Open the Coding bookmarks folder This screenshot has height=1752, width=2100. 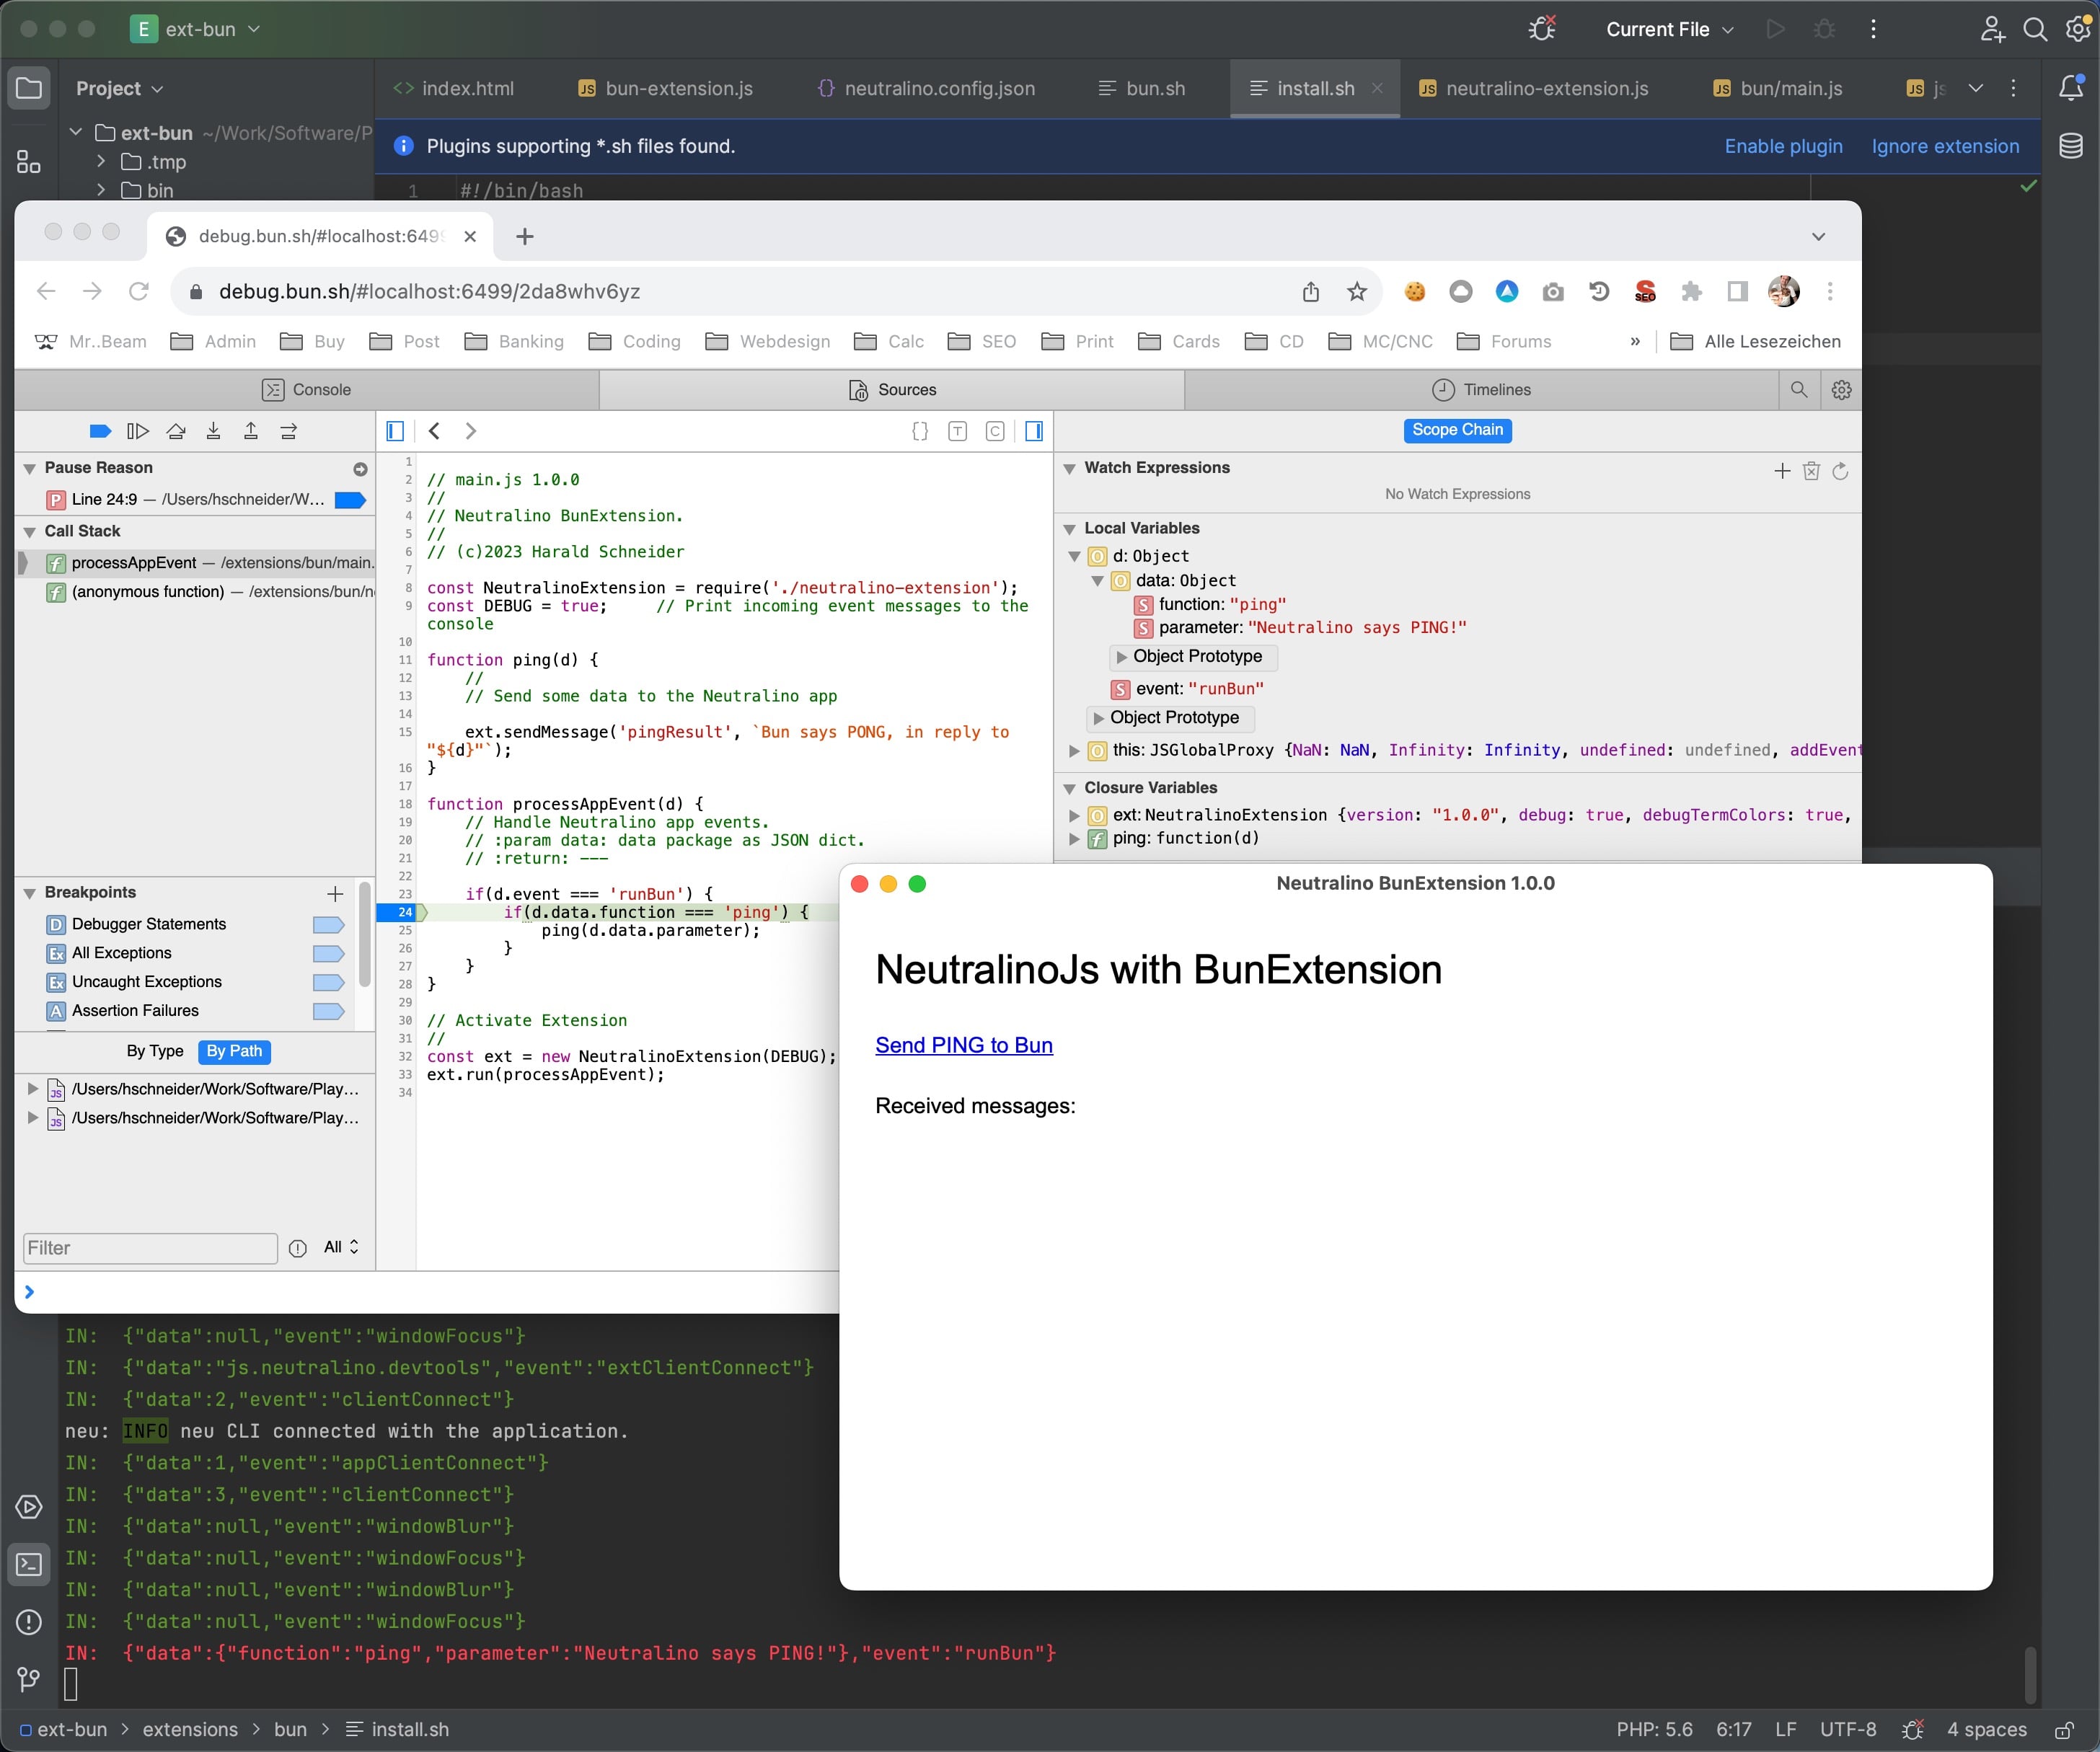coord(635,341)
